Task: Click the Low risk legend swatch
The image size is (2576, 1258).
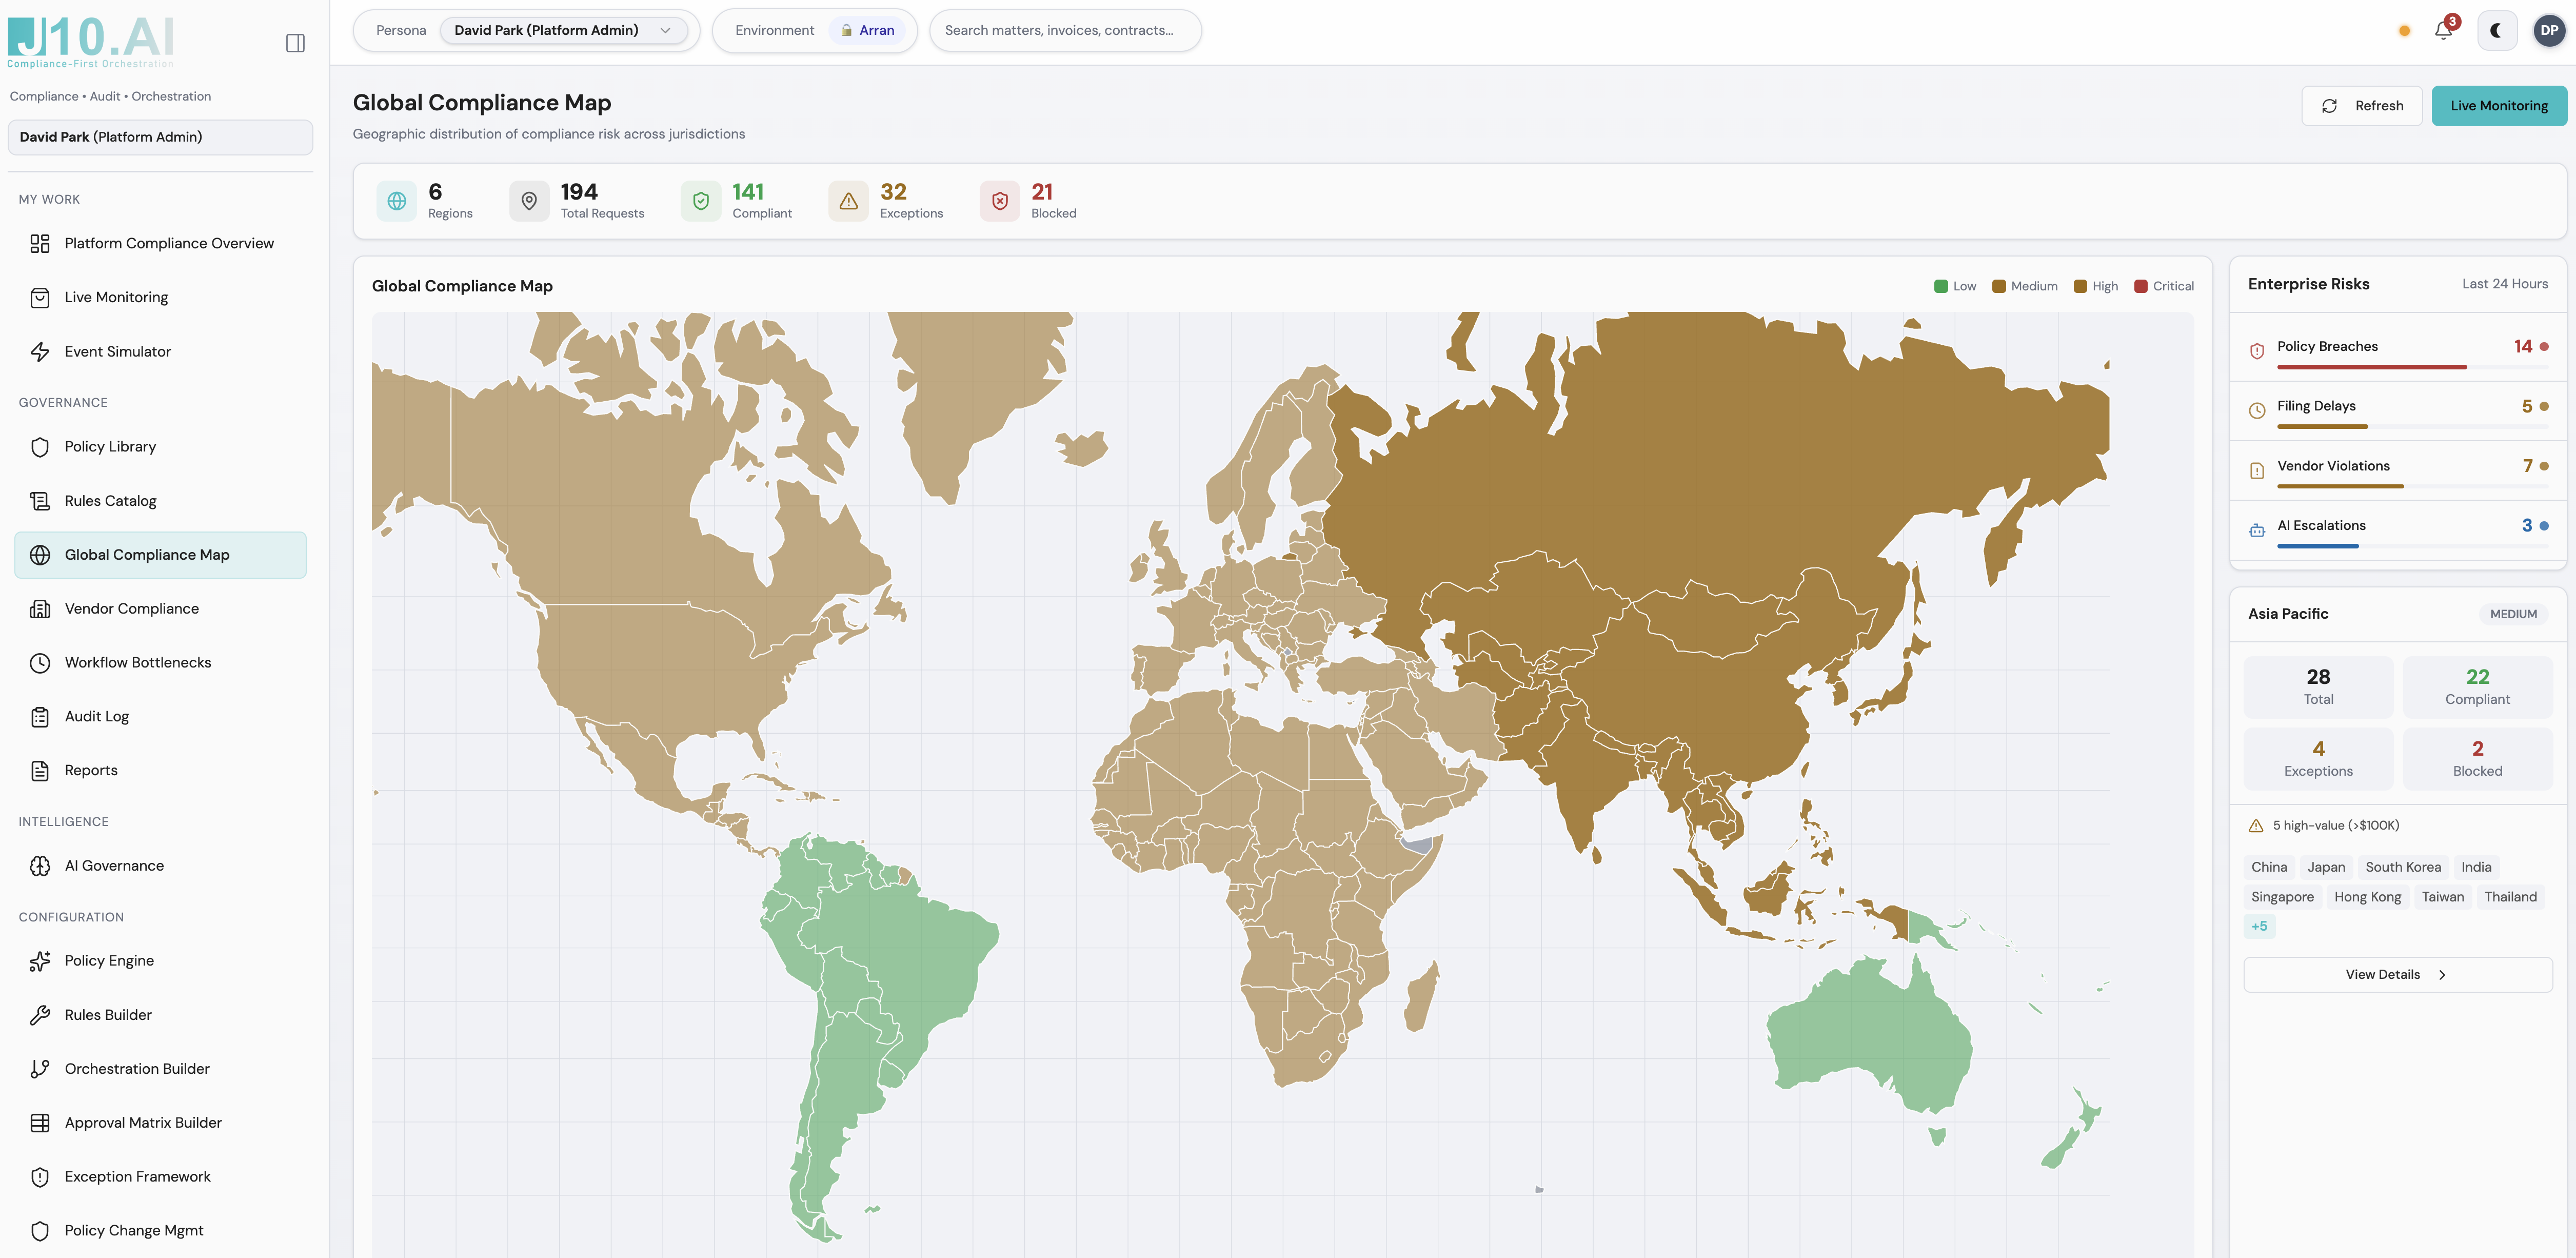Action: coord(1940,286)
